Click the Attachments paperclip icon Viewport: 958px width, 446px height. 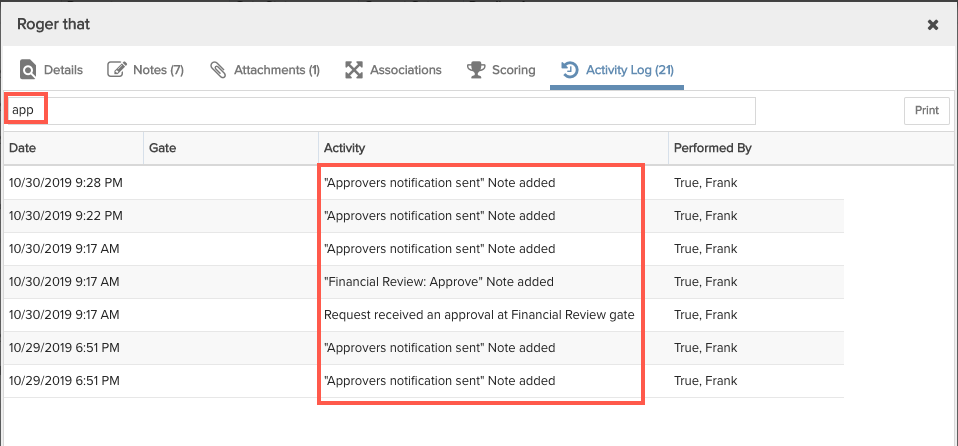pyautogui.click(x=218, y=70)
